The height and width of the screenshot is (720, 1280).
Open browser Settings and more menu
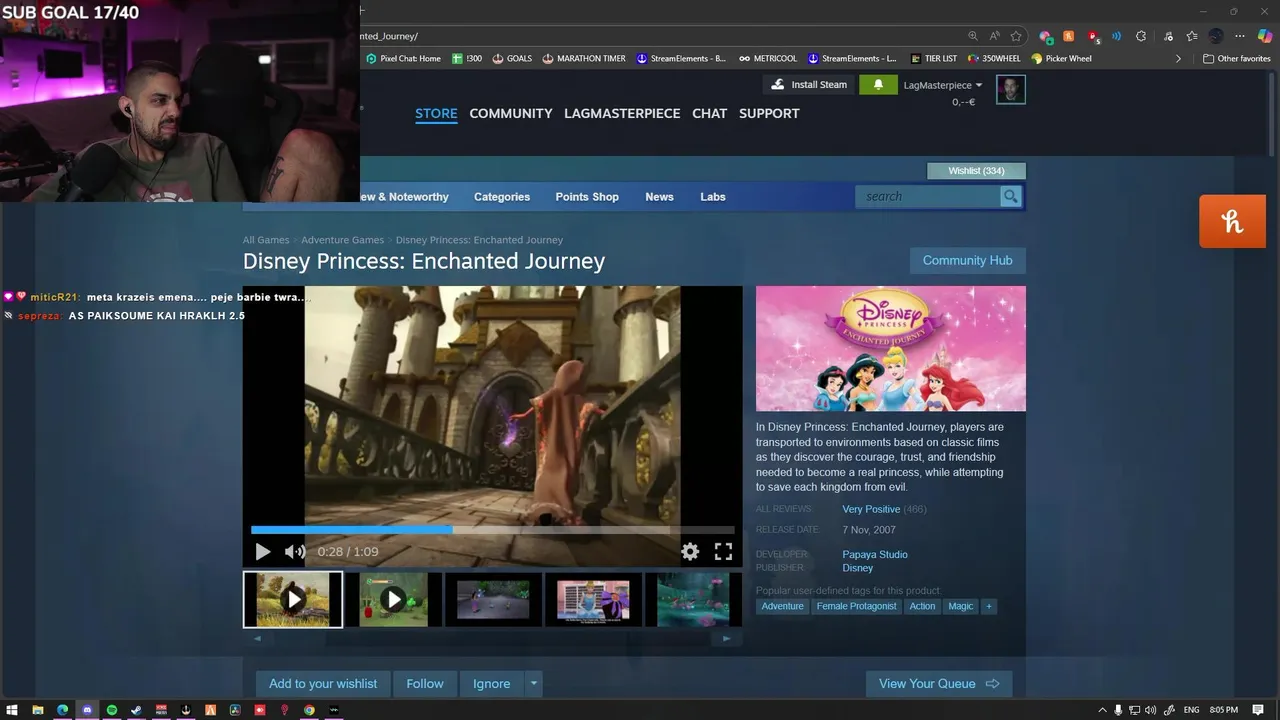[x=1240, y=36]
